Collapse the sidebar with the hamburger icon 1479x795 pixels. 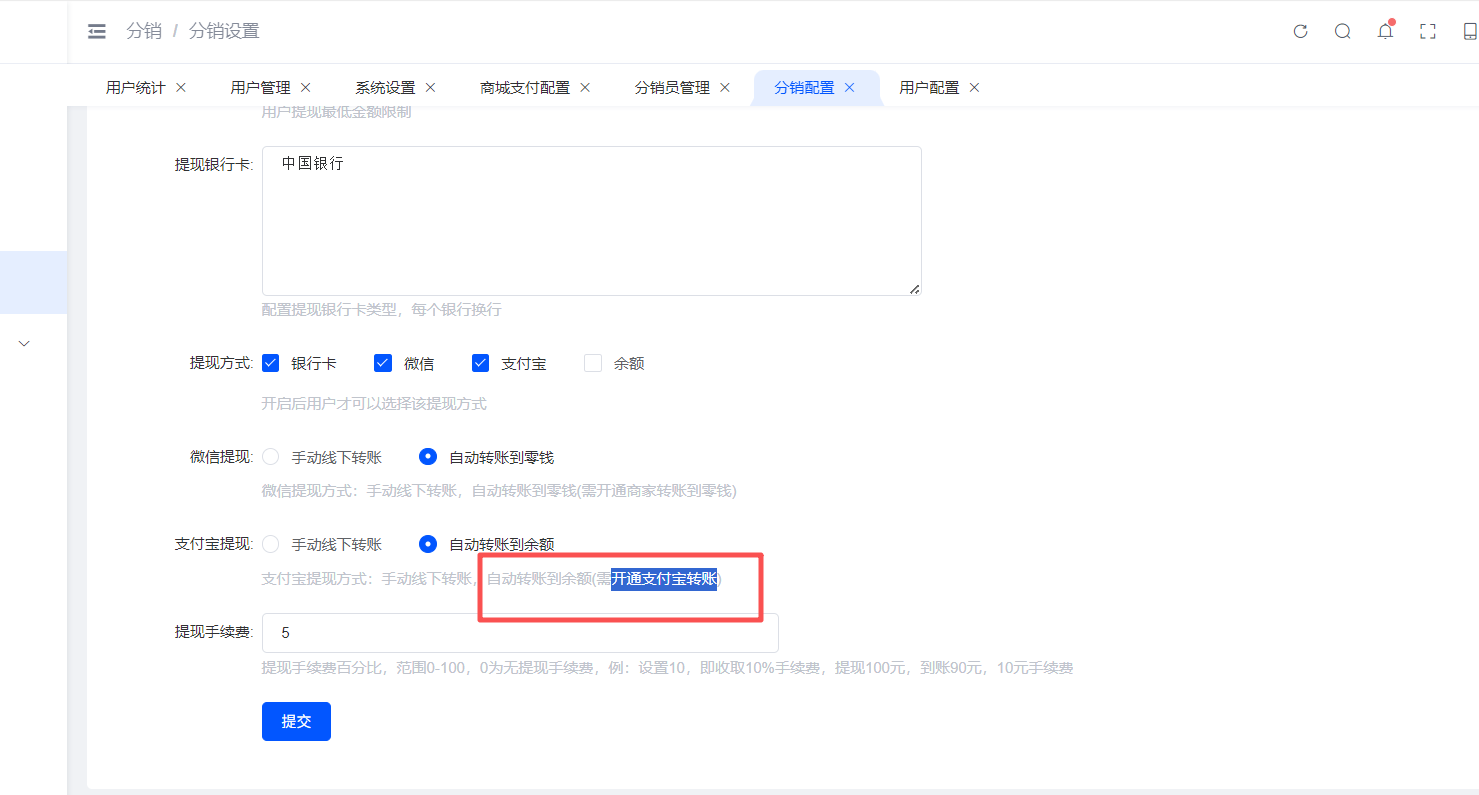pos(97,32)
